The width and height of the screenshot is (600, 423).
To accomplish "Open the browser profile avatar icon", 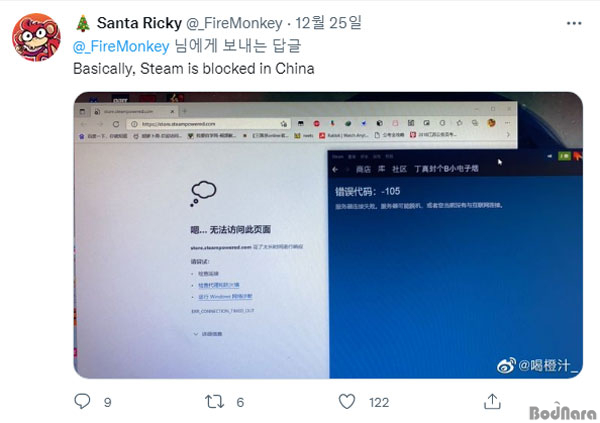I will [491, 123].
